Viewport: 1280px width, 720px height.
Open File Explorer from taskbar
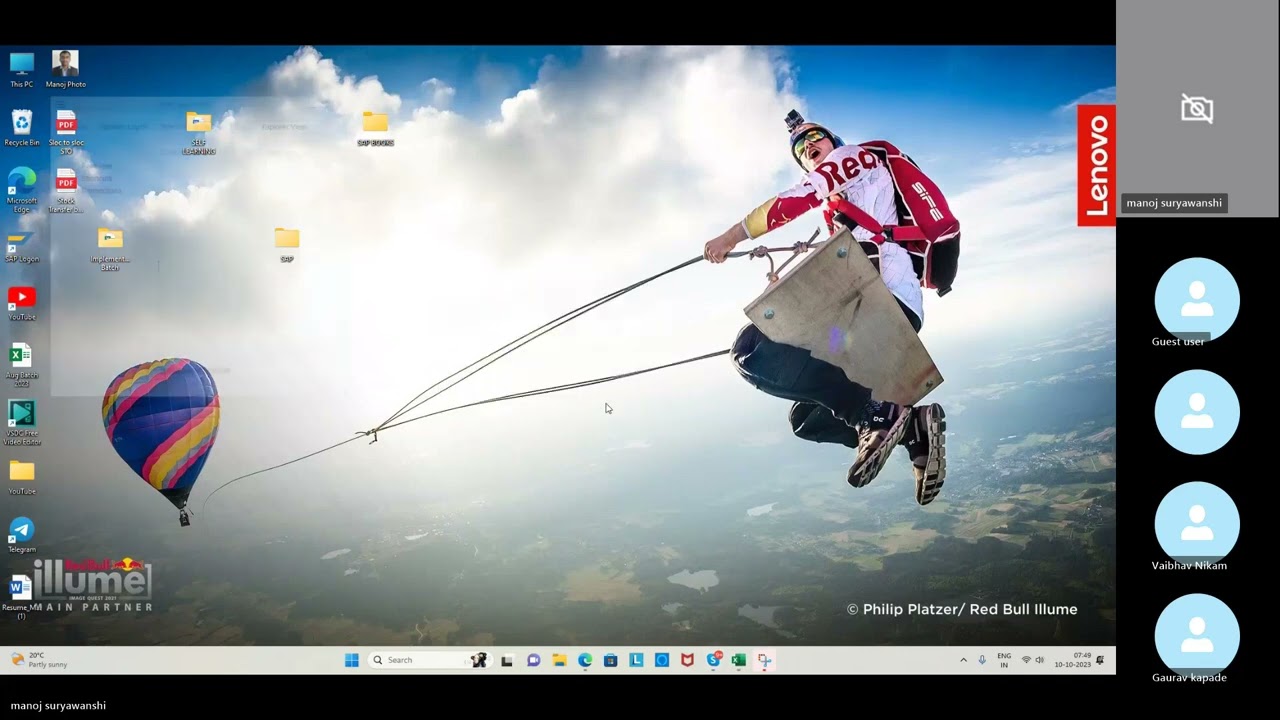point(559,660)
